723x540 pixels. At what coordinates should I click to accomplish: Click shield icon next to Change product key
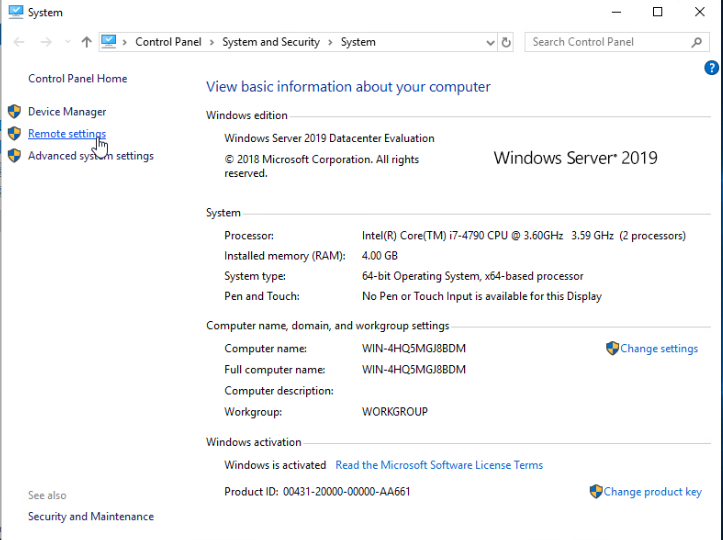point(596,491)
